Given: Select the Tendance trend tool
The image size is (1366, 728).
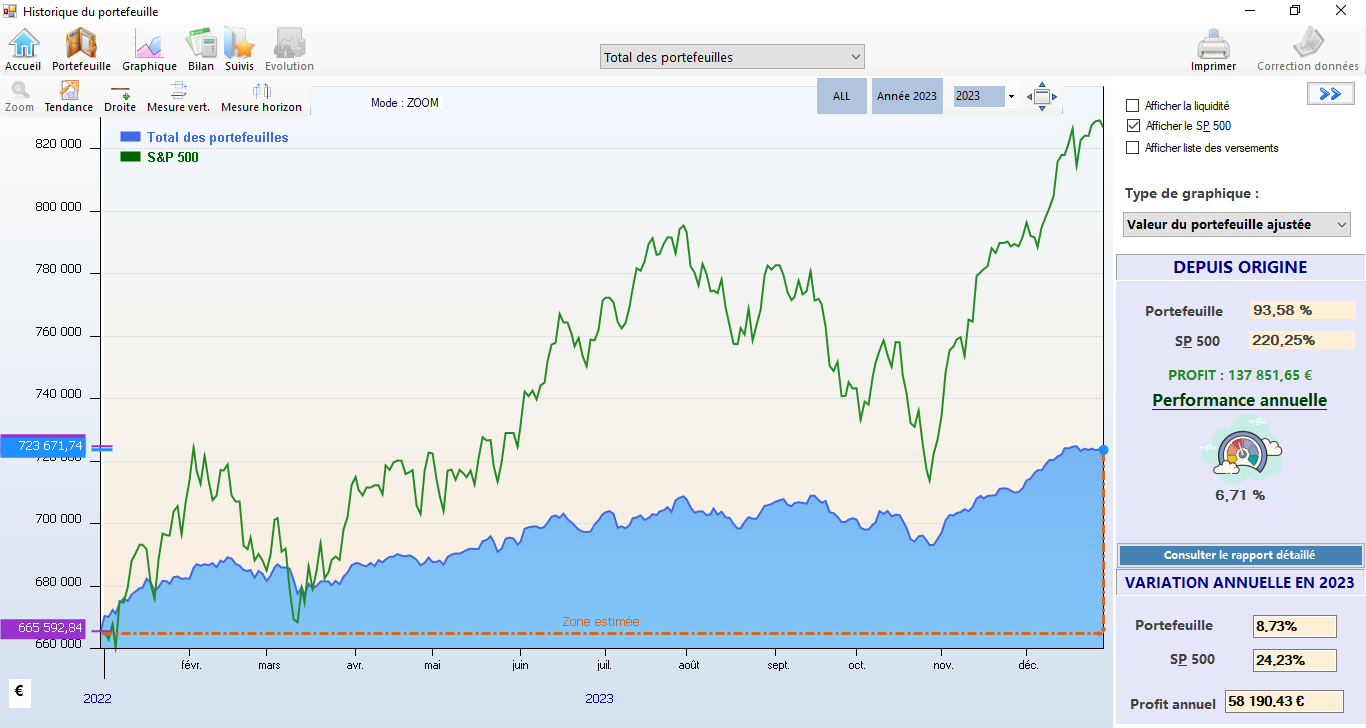Looking at the screenshot, I should click(x=69, y=97).
